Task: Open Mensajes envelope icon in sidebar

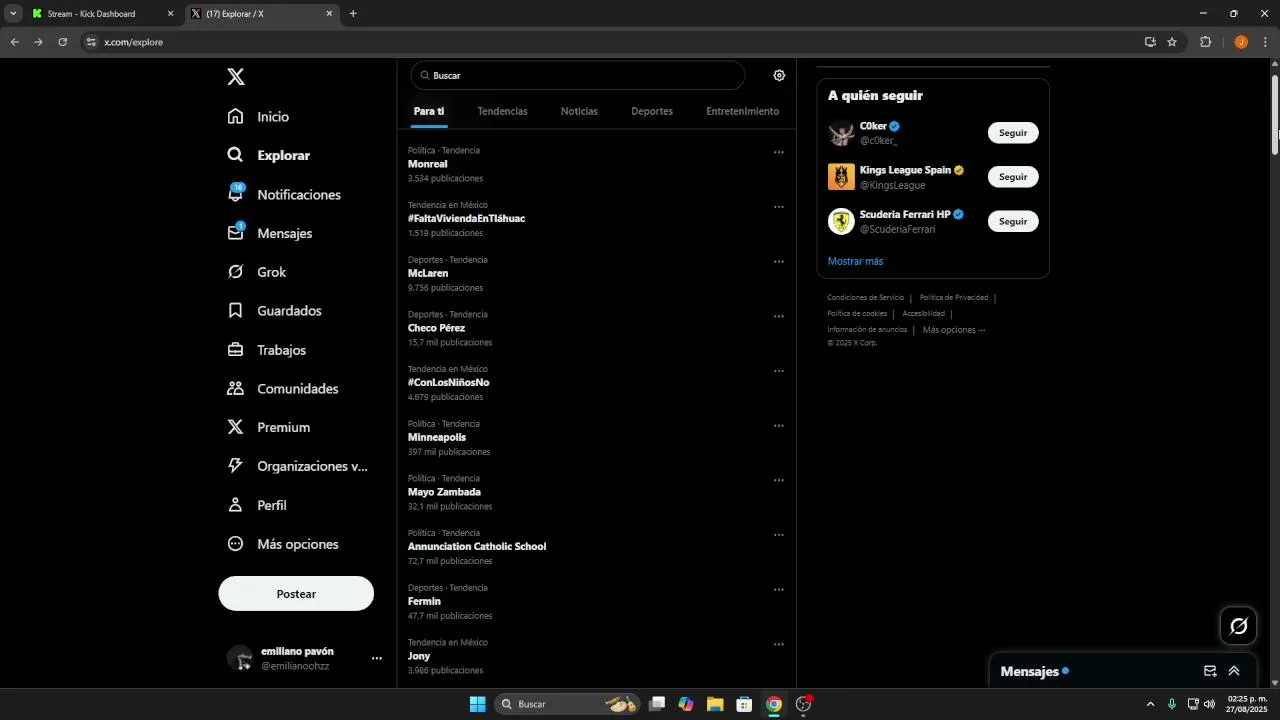Action: pyautogui.click(x=235, y=233)
